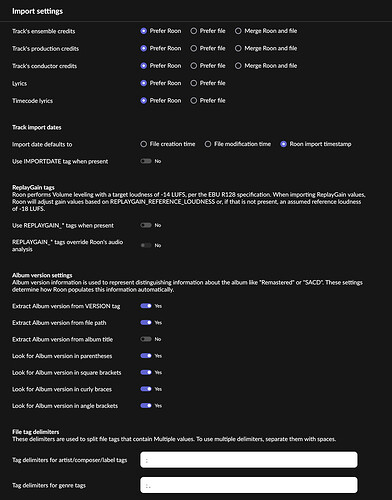Enable Extract Album version from album title
Image resolution: width=392 pixels, height=500 pixels.
pyautogui.click(x=146, y=339)
